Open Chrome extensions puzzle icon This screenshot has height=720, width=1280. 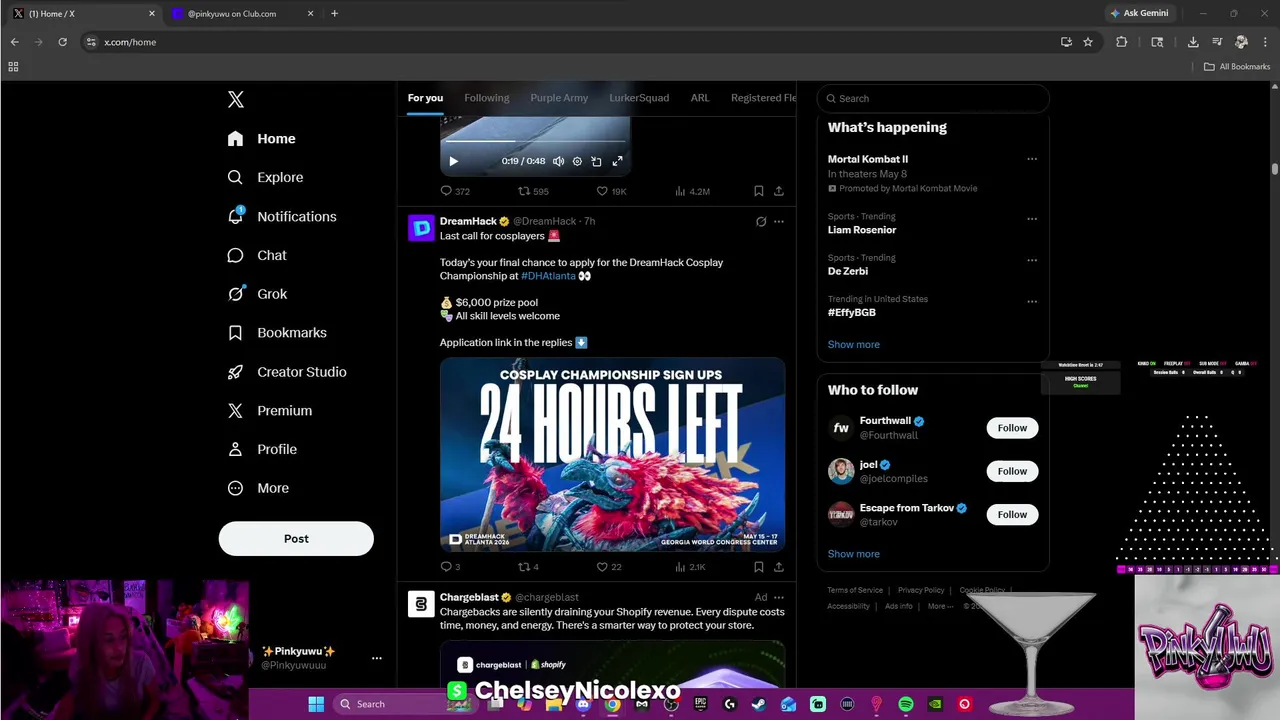coord(1121,42)
